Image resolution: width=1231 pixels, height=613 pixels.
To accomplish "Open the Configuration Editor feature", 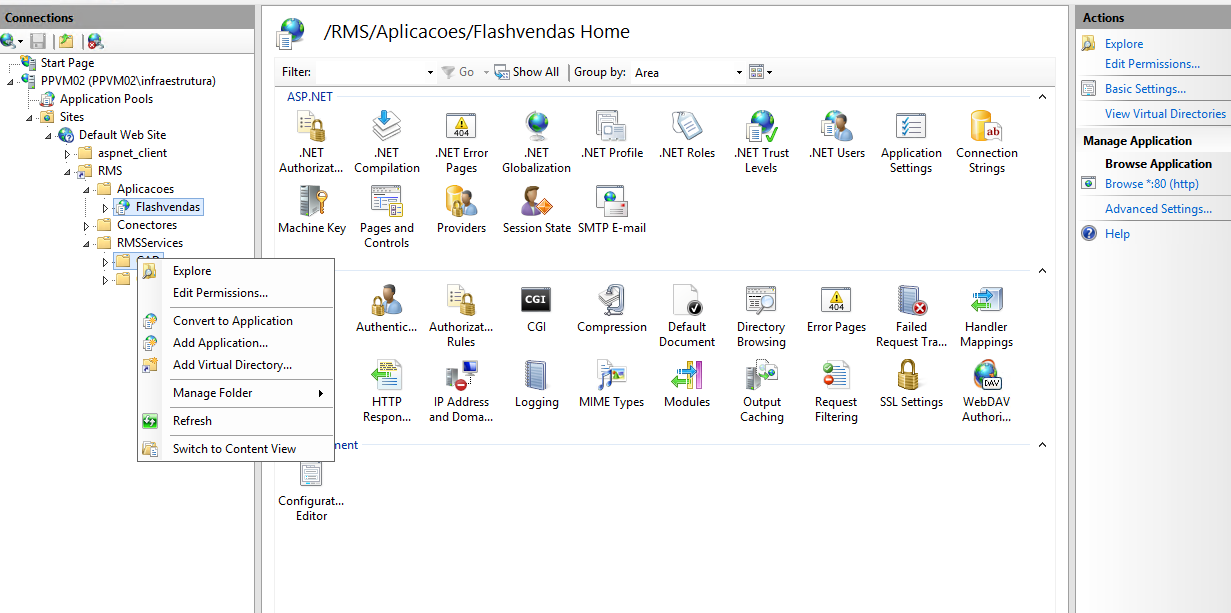I will [x=311, y=490].
